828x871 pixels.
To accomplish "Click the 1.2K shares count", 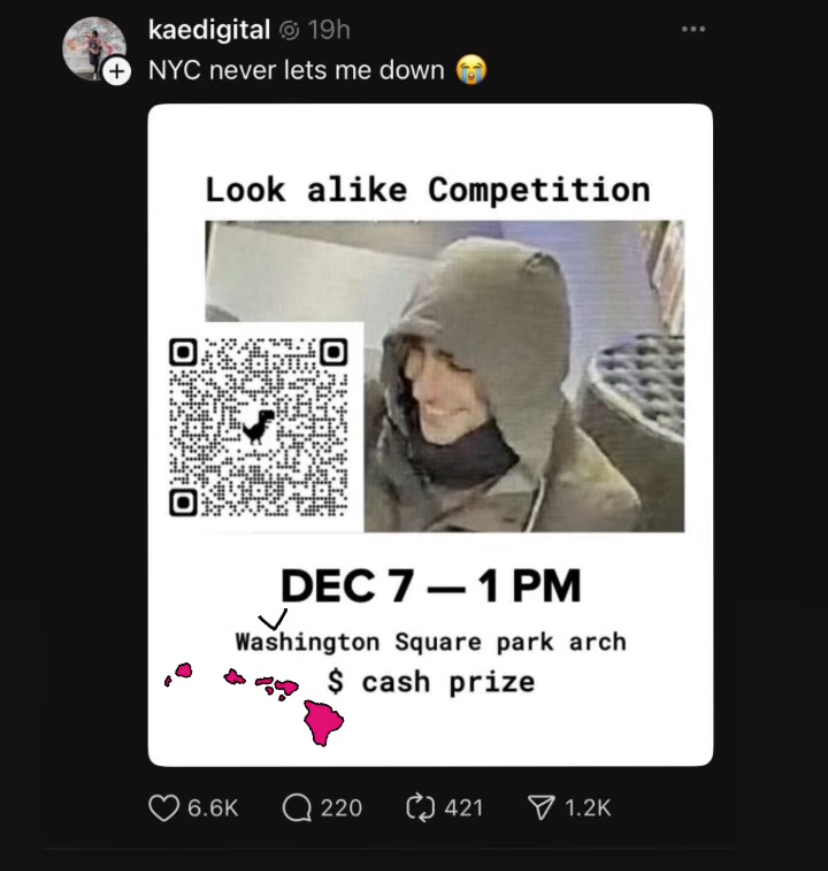I will point(588,808).
